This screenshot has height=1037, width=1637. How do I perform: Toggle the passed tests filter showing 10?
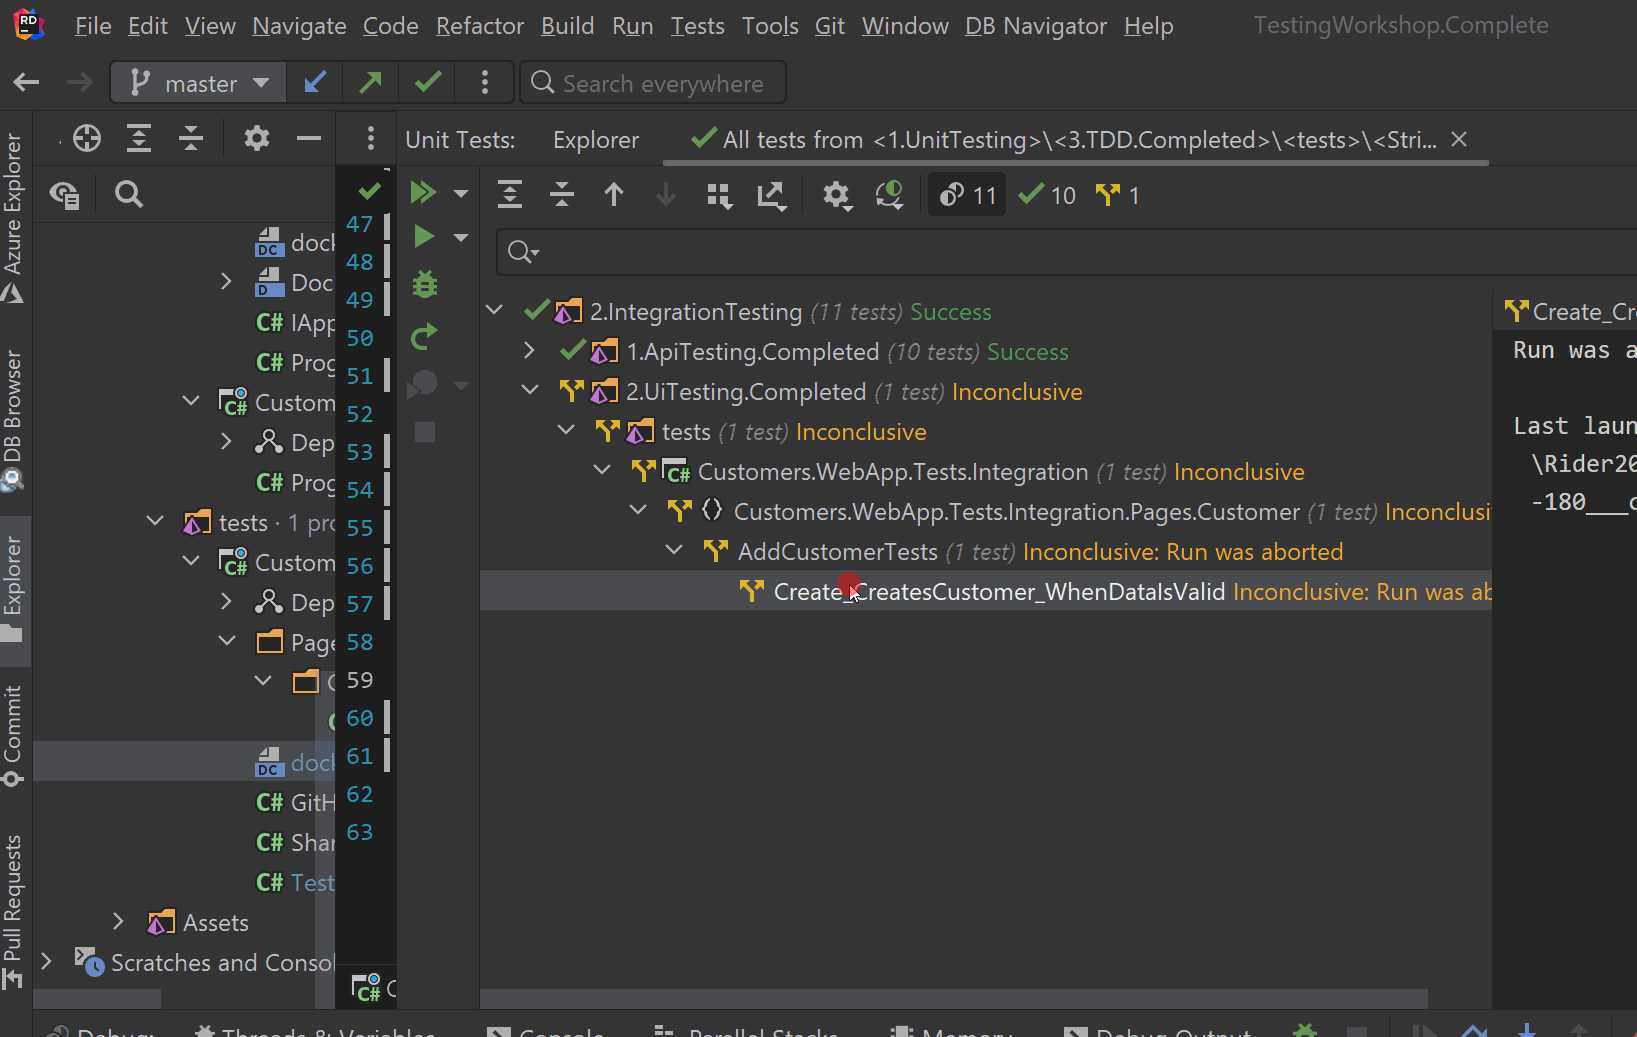point(1047,196)
